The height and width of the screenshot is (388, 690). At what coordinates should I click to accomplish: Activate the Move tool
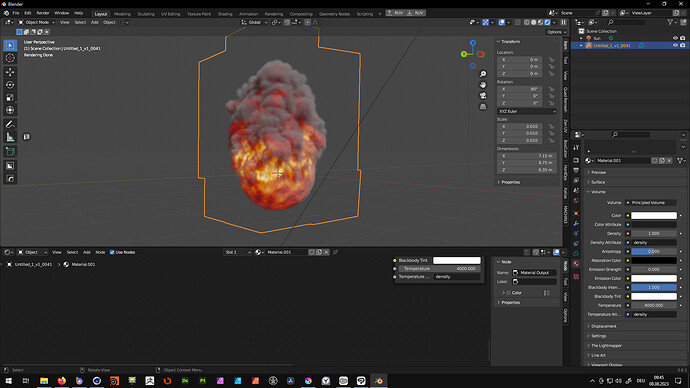tap(10, 72)
